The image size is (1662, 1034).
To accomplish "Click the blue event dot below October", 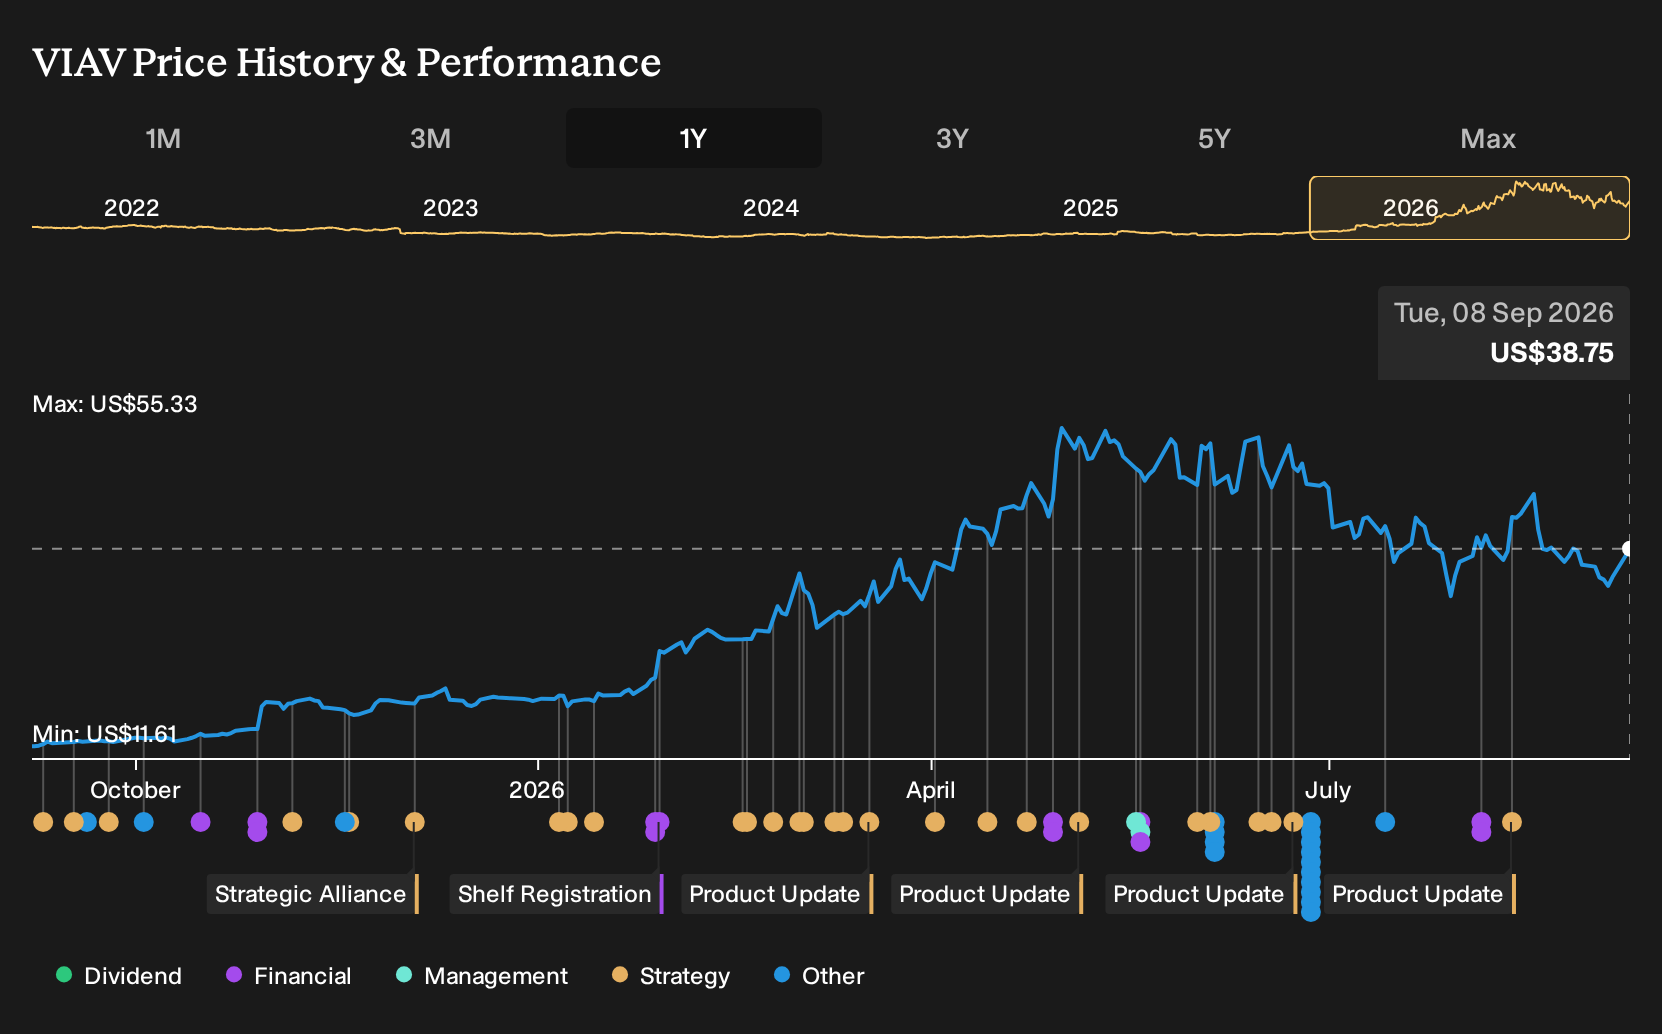I will click(x=144, y=822).
